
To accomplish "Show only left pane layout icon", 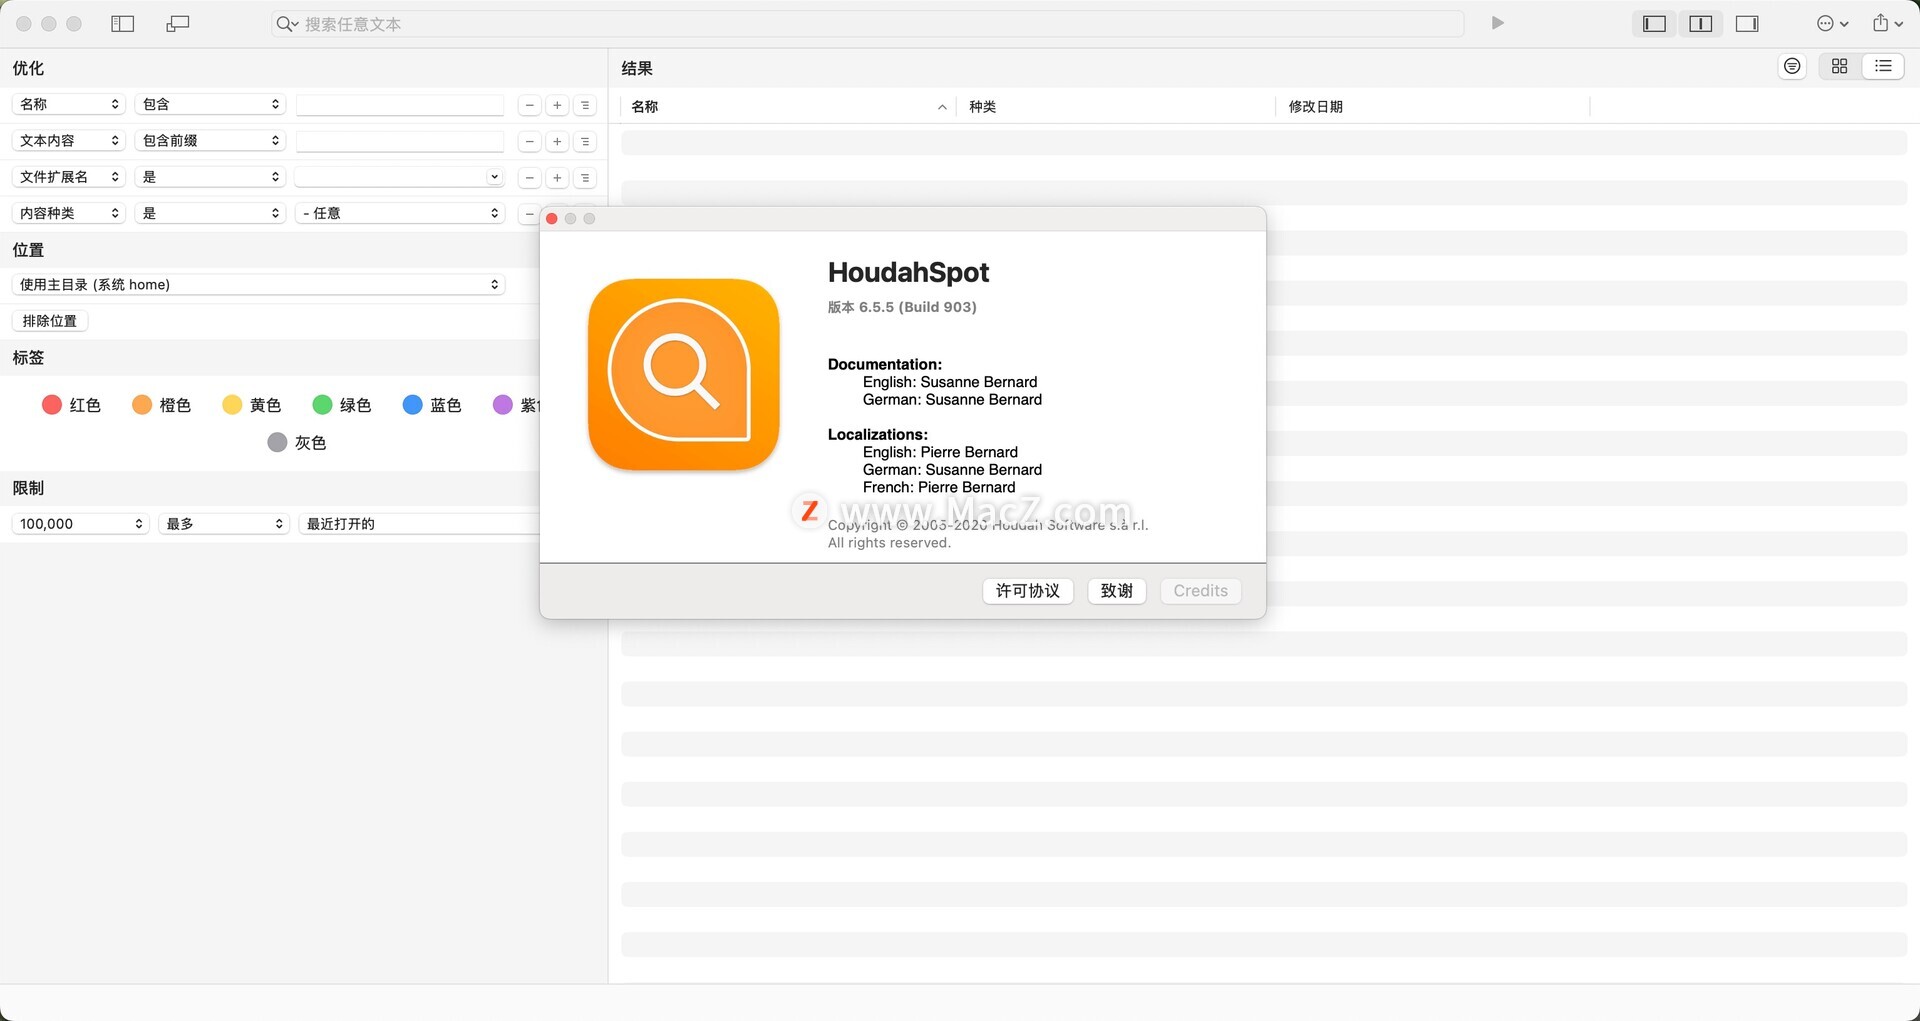I will point(1654,24).
